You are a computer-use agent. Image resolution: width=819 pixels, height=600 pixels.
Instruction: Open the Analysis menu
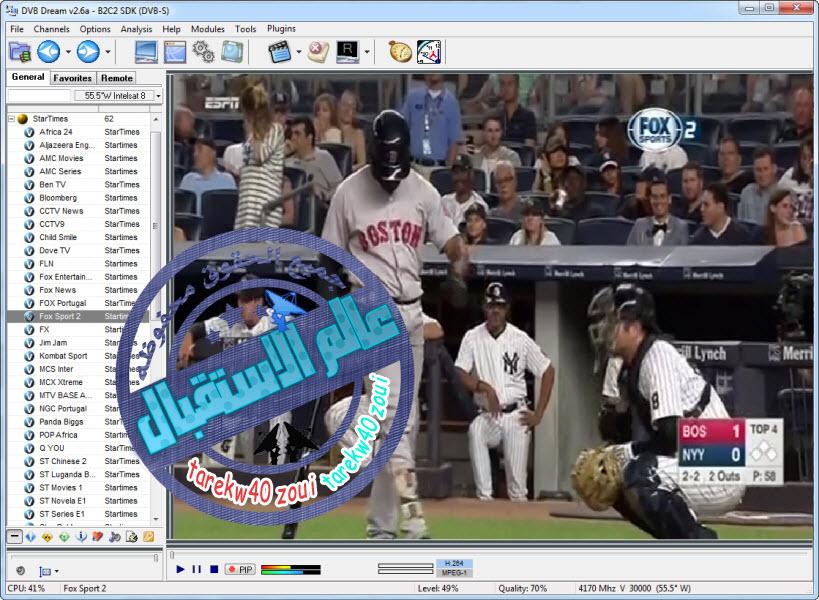coord(136,29)
